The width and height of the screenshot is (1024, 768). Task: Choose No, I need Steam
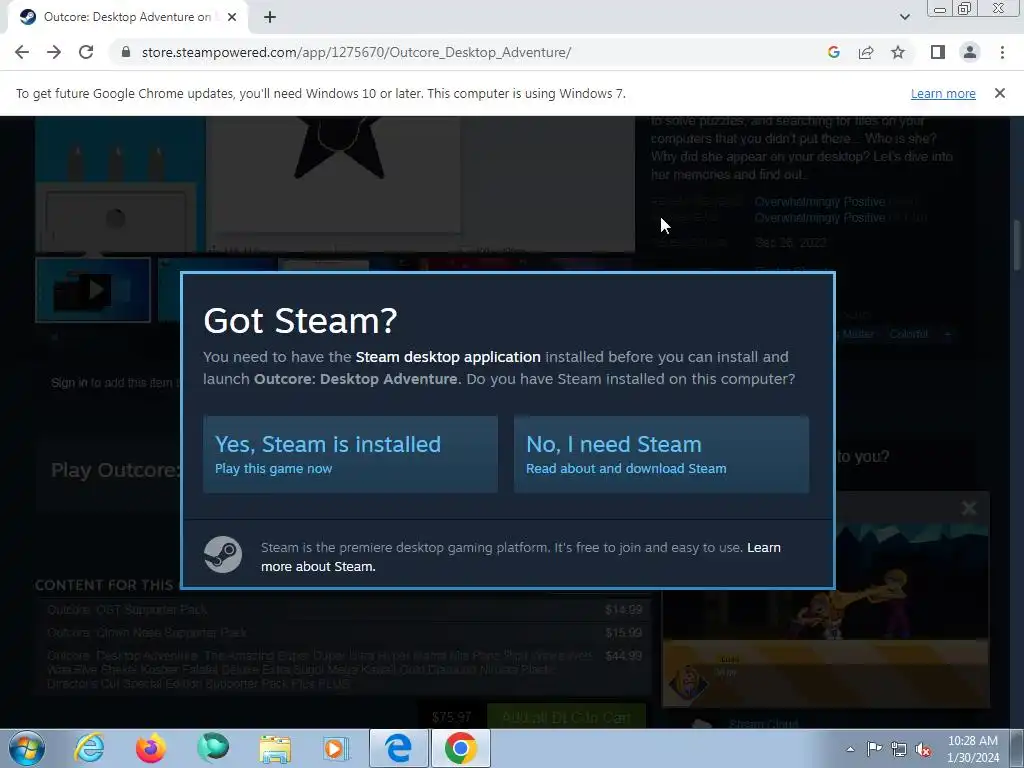pyautogui.click(x=661, y=454)
